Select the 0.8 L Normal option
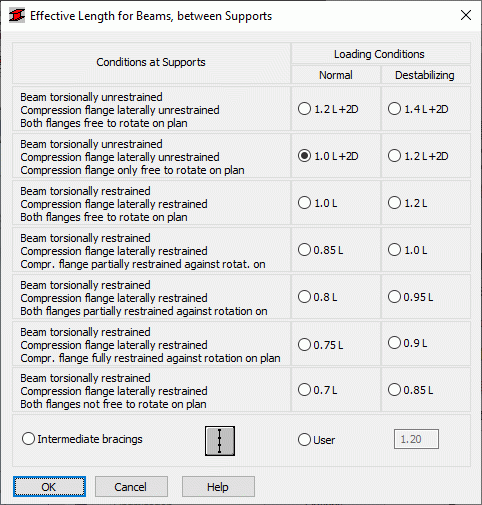Image resolution: width=482 pixels, height=505 pixels. click(x=318, y=297)
